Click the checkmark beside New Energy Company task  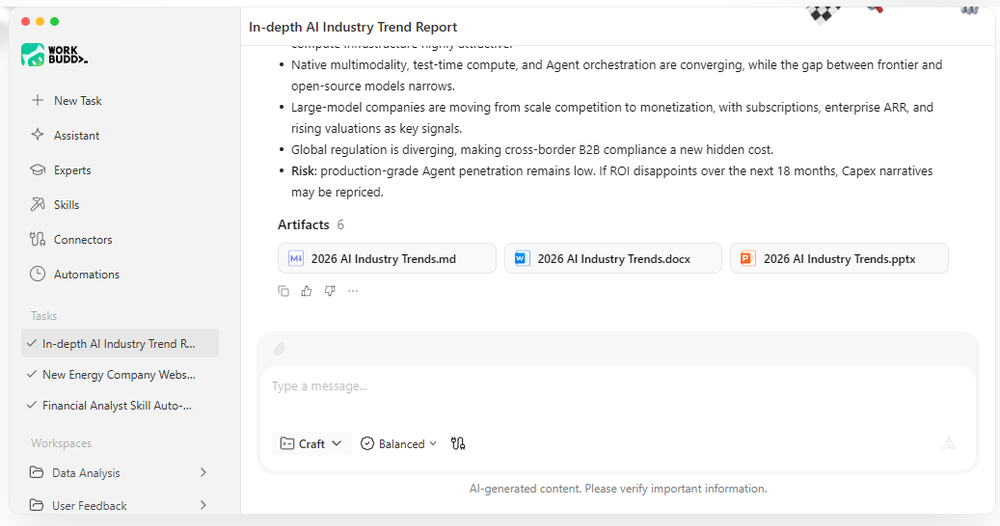coord(32,374)
